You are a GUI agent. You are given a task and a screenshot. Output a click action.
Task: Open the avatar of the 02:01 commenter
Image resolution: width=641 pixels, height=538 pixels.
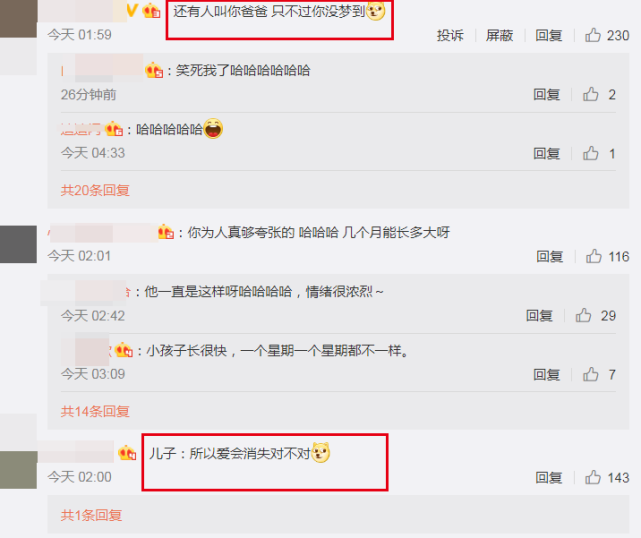click(18, 244)
